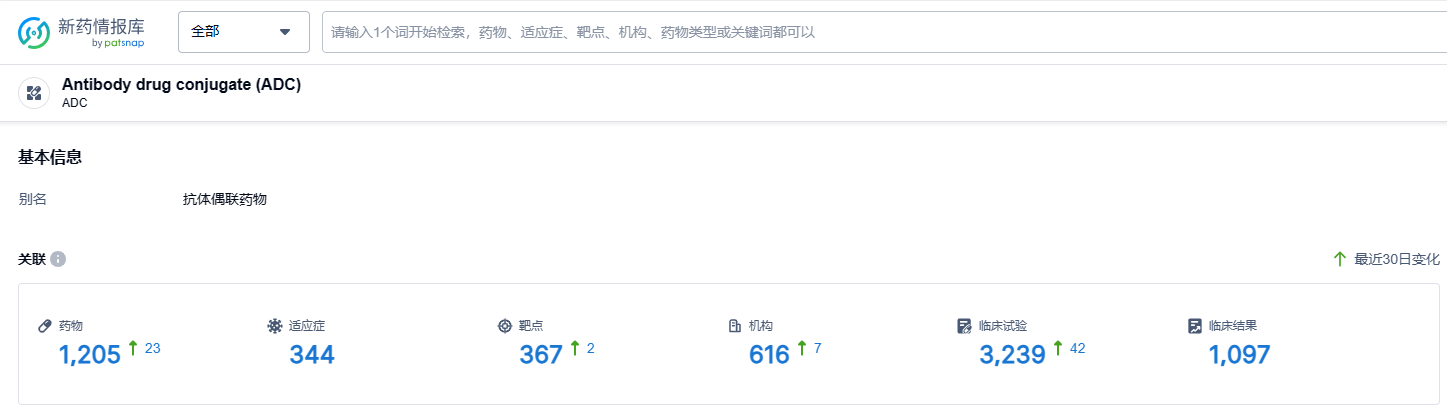Open the 367 targets count link

point(541,354)
